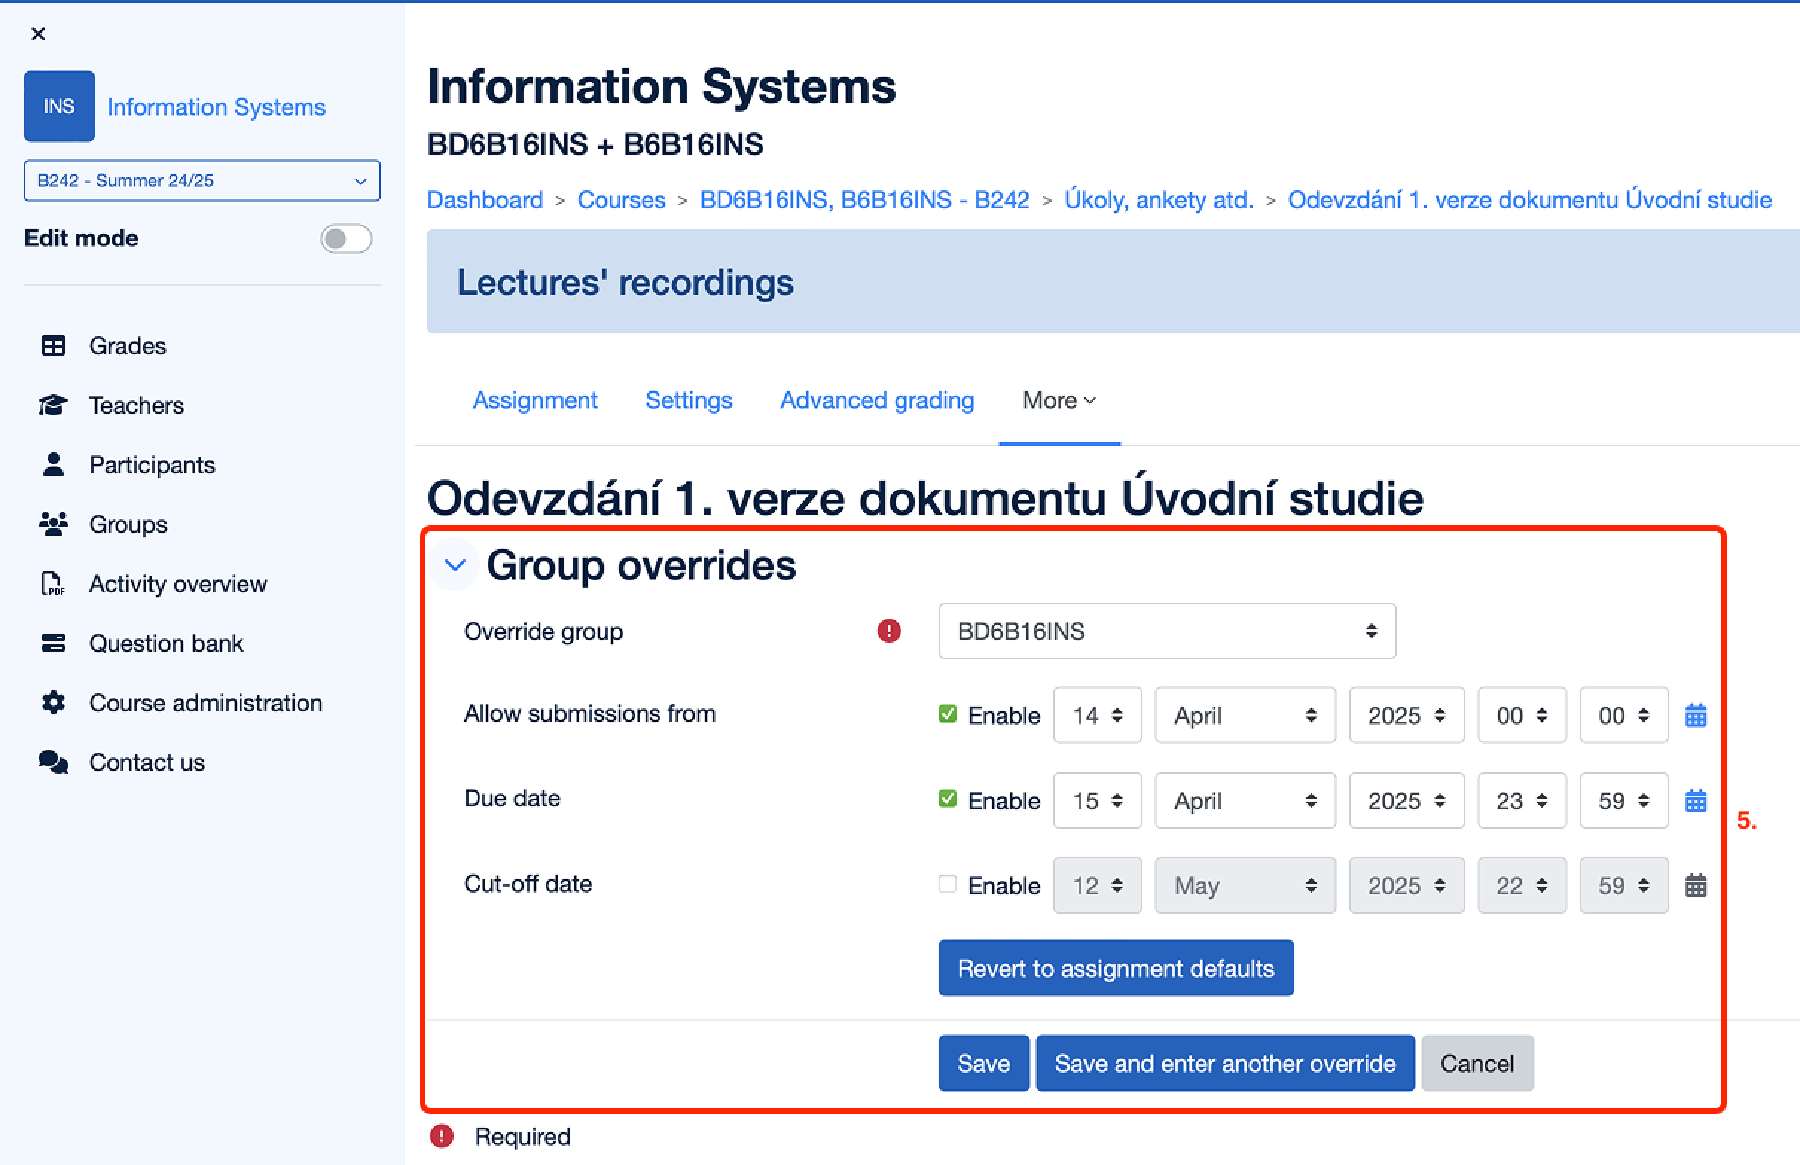Open Participants via its person icon
1800x1165 pixels.
point(53,464)
